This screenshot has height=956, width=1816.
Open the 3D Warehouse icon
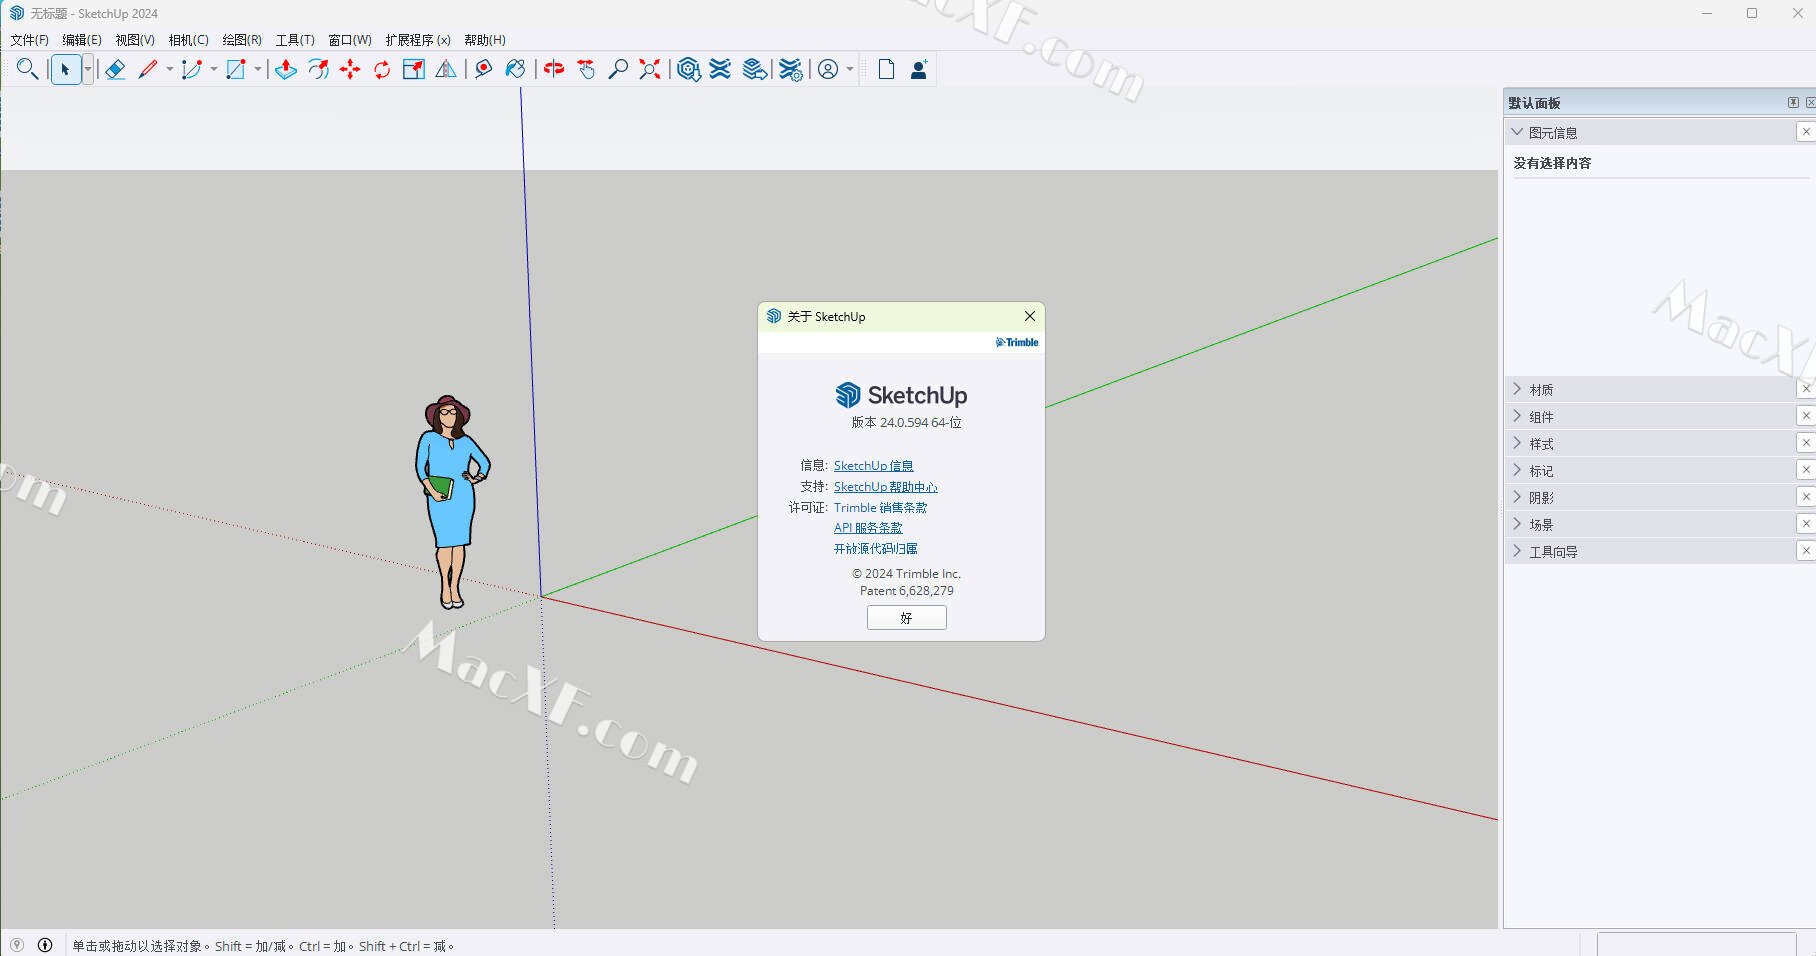[688, 69]
